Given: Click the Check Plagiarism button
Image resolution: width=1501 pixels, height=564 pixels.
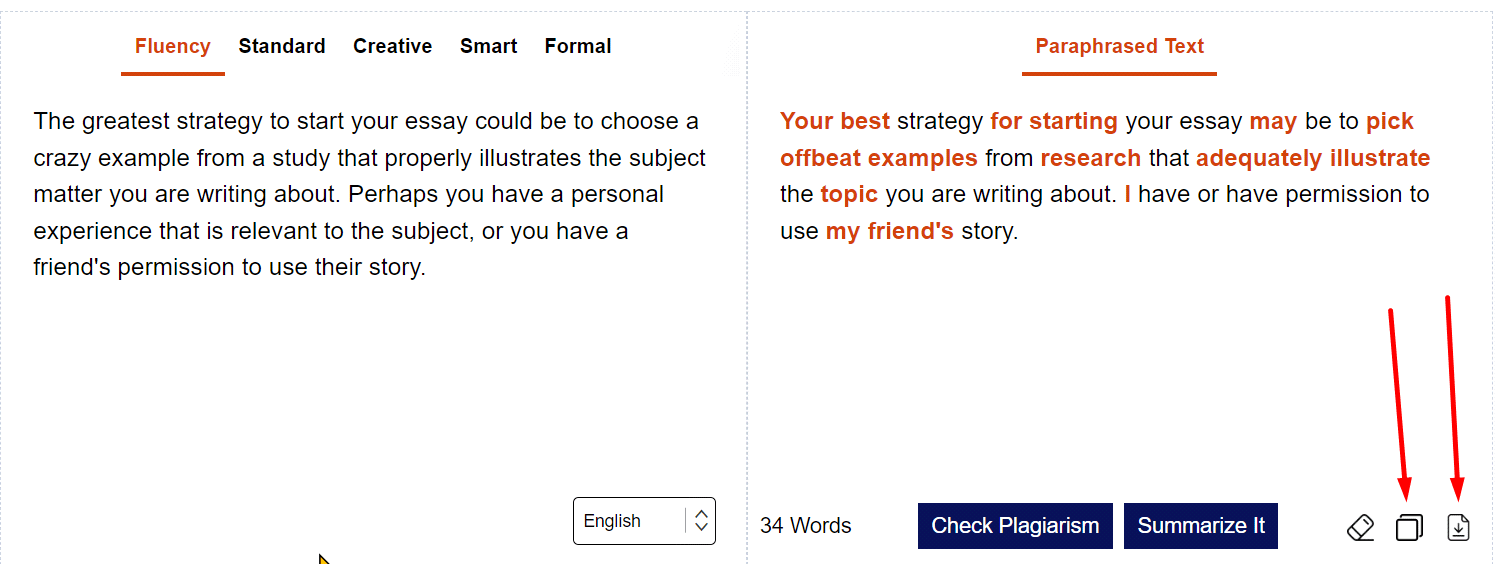Looking at the screenshot, I should [1015, 526].
